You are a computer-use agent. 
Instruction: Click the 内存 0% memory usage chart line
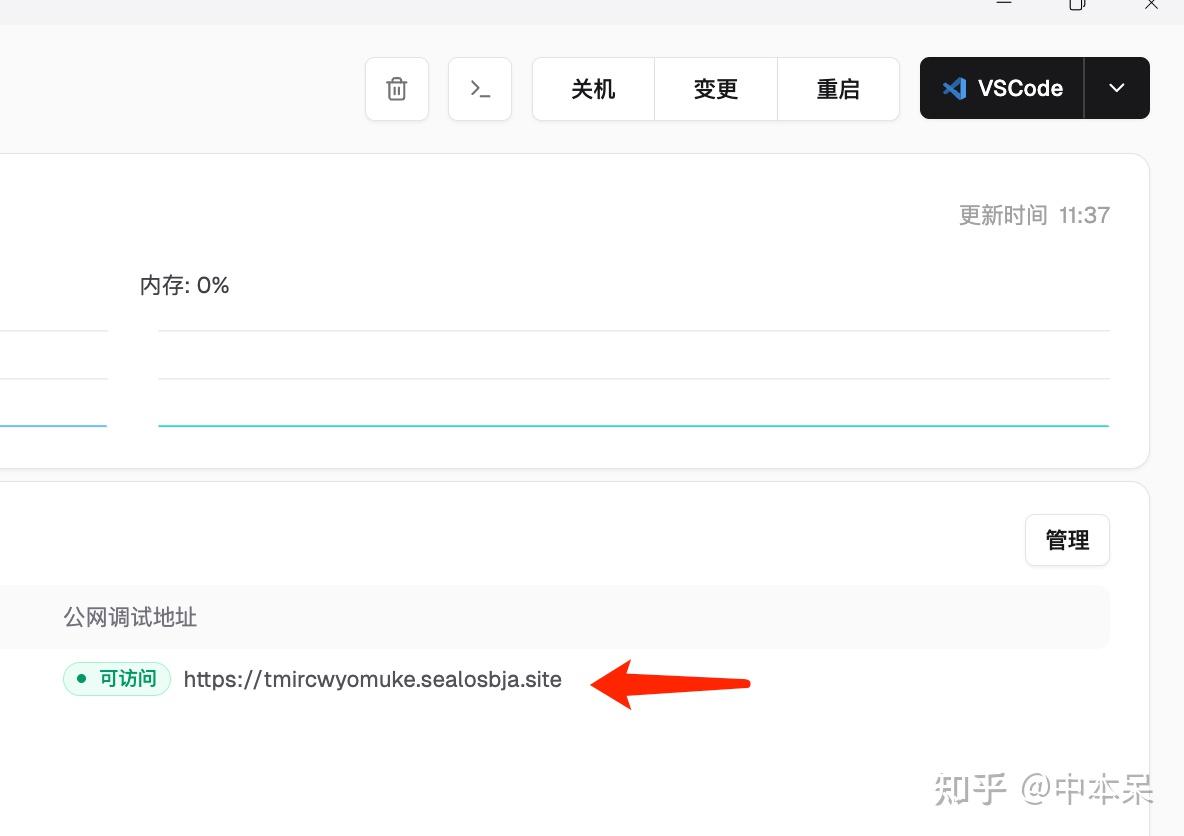184,285
